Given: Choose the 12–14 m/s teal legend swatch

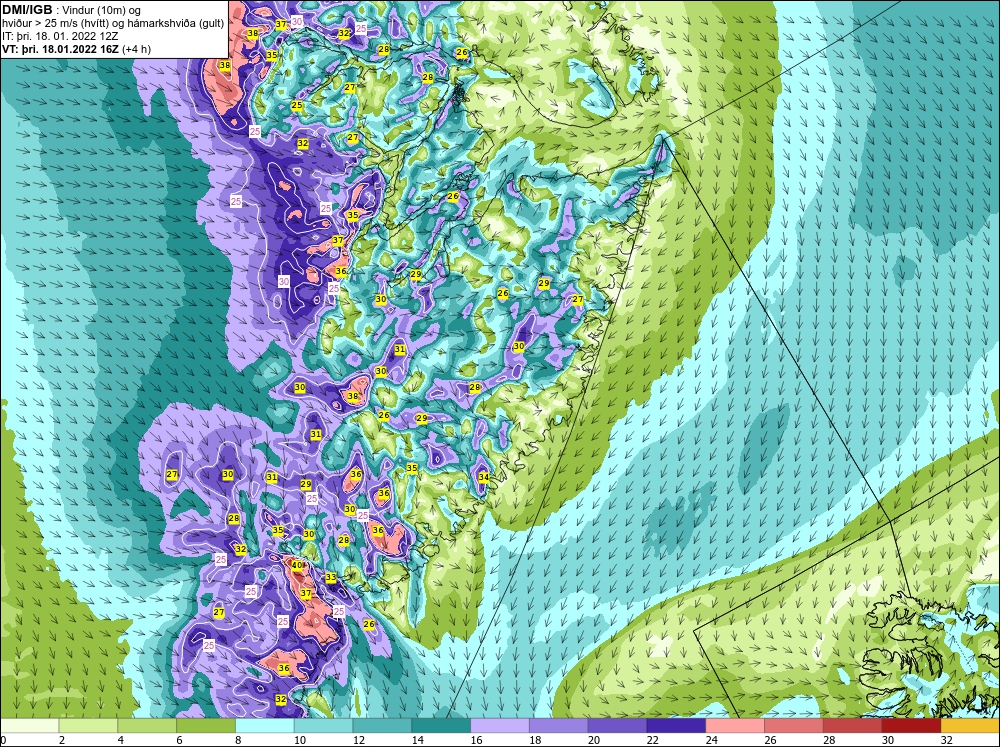Looking at the screenshot, I should 382,726.
